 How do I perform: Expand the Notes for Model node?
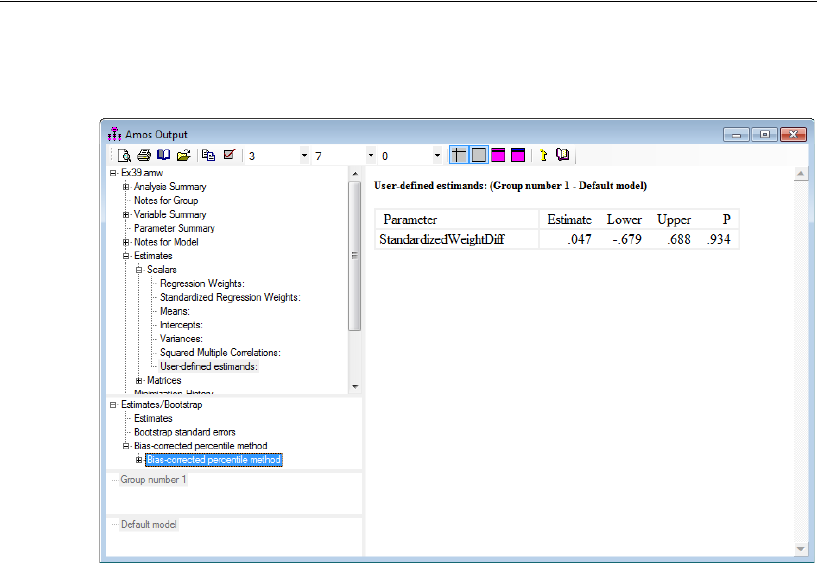point(126,242)
